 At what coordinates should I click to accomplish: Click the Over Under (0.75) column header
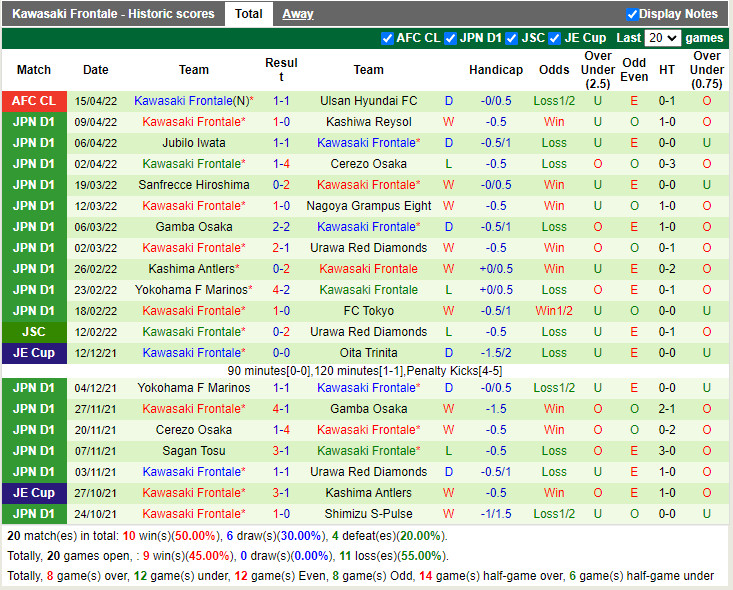click(707, 70)
